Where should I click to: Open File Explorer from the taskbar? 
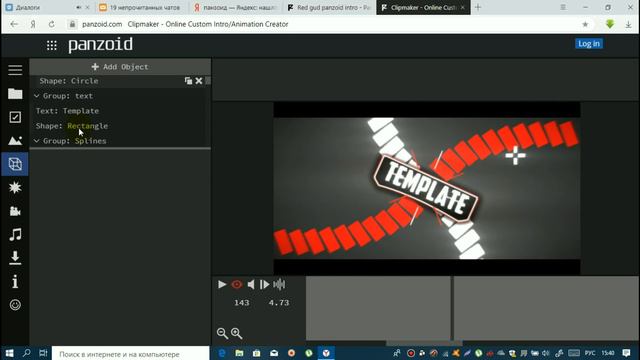tap(239, 353)
